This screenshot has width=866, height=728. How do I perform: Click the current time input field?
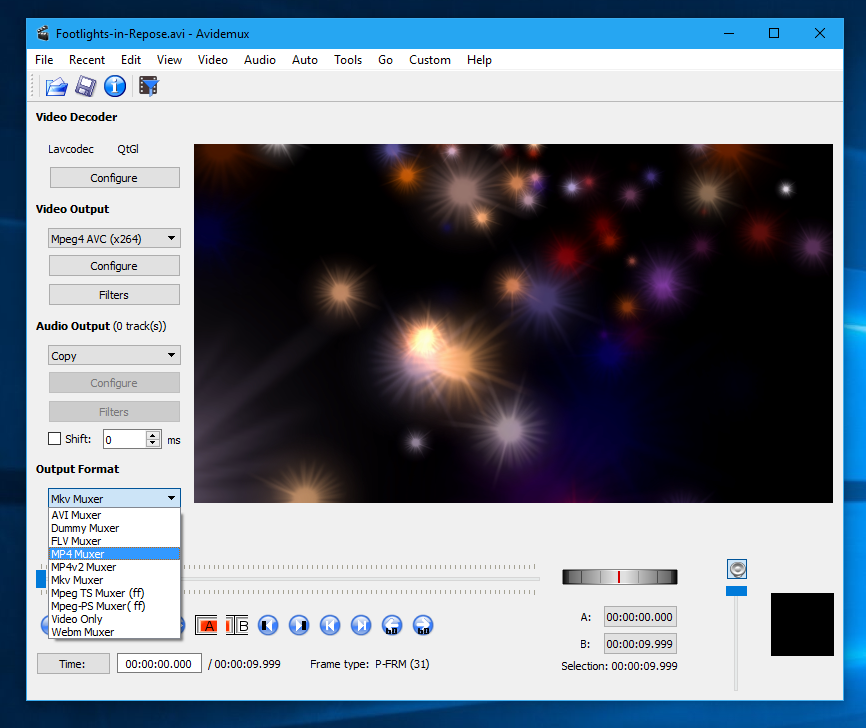159,664
